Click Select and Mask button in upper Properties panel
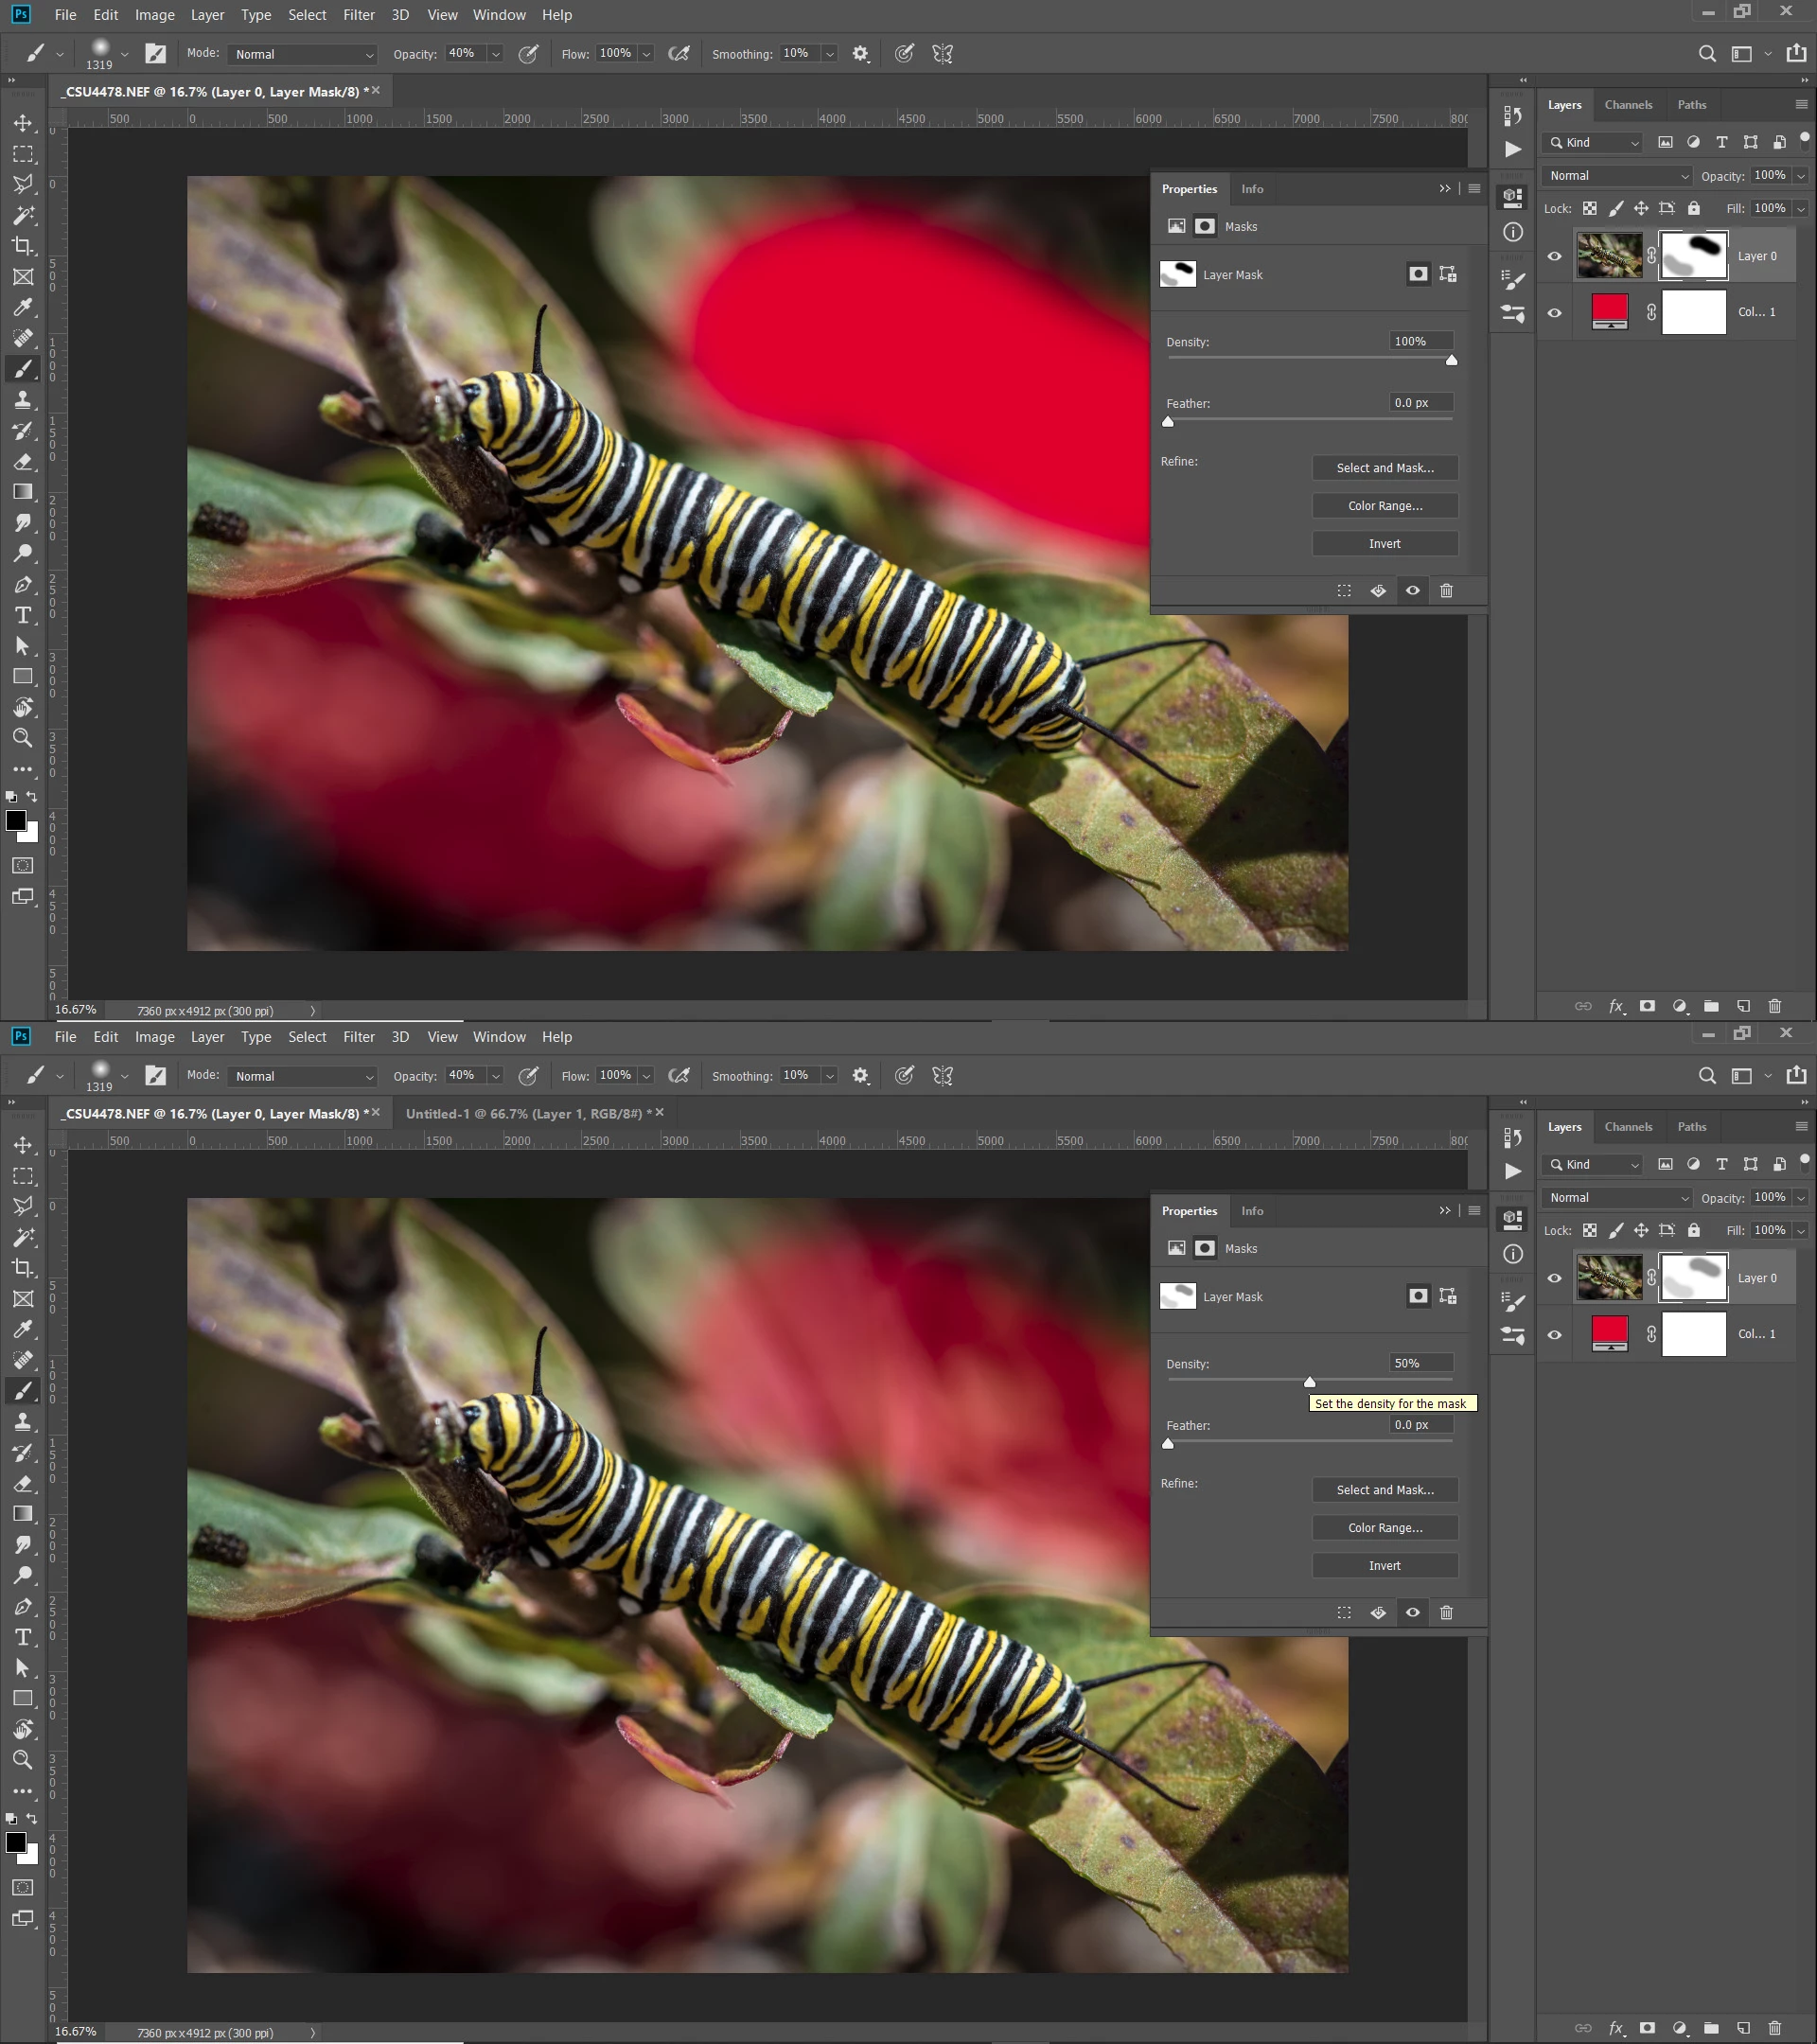The height and width of the screenshot is (2044, 1817). pos(1384,468)
